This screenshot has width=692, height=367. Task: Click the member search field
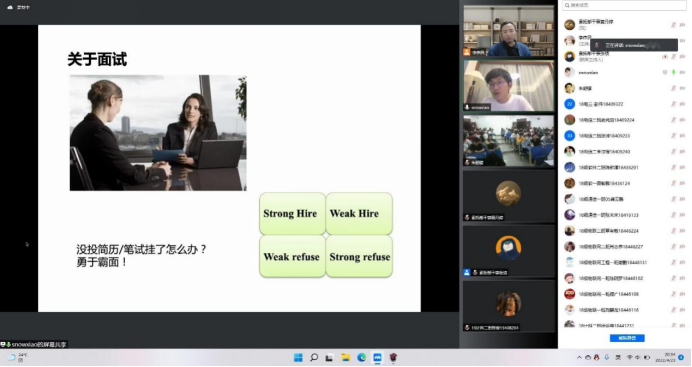[624, 5]
